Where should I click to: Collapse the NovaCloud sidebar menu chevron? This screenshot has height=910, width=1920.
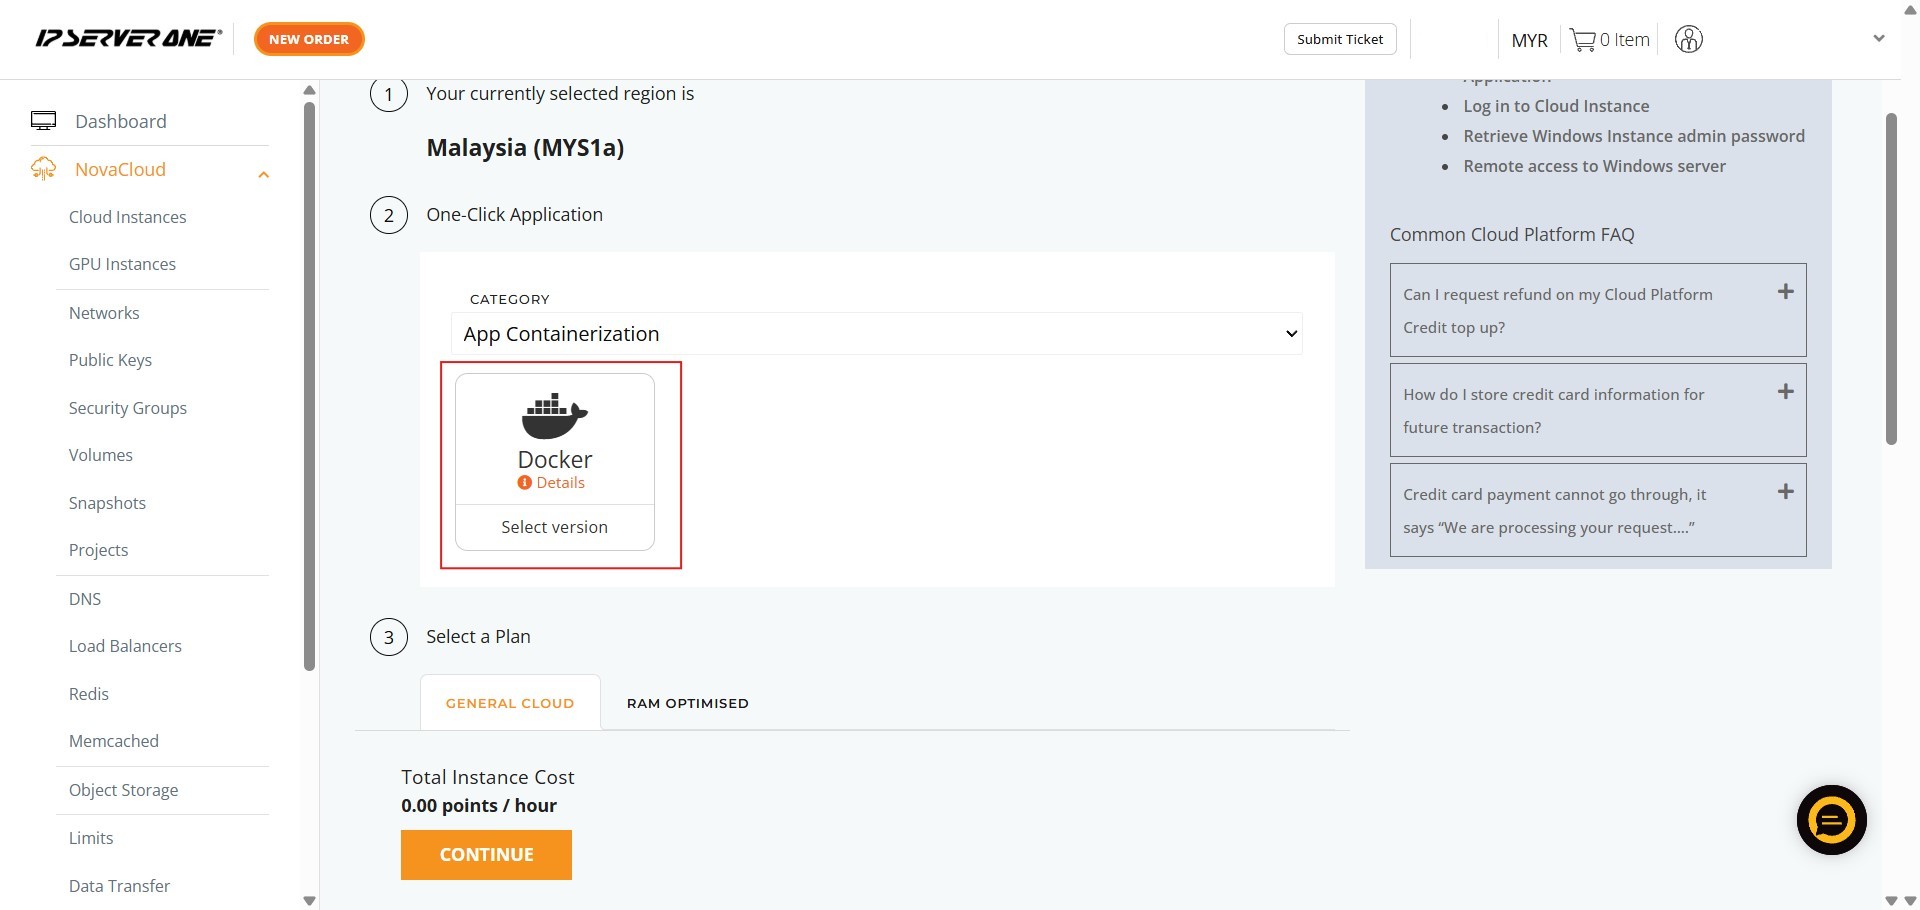(264, 175)
